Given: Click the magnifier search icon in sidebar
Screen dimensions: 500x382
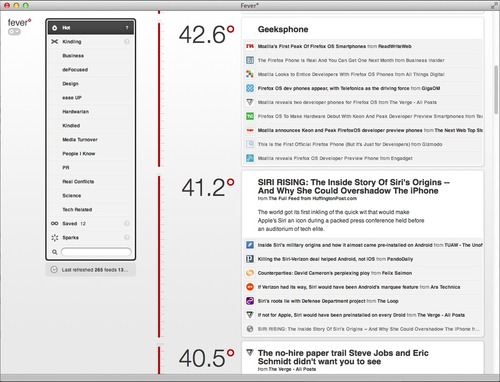Looking at the screenshot, I should [x=55, y=252].
